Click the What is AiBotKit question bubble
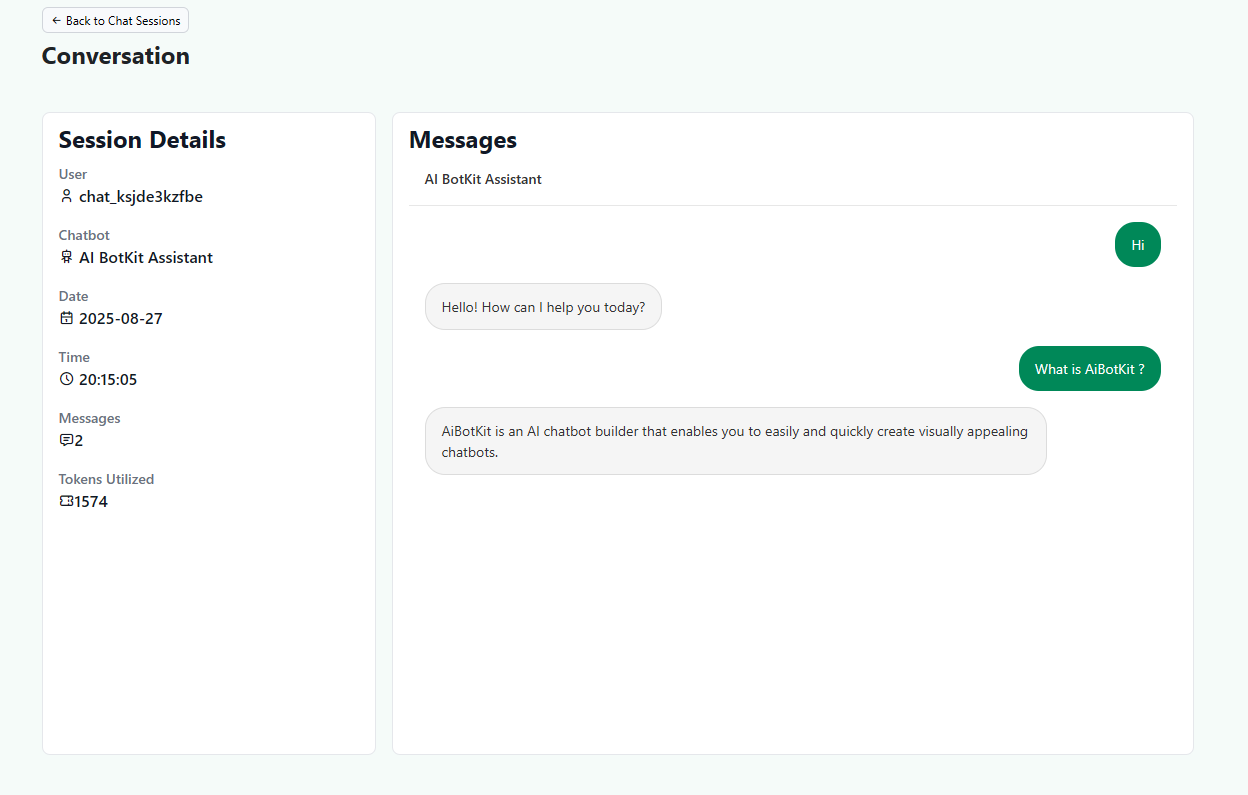This screenshot has height=795, width=1248. click(1089, 368)
